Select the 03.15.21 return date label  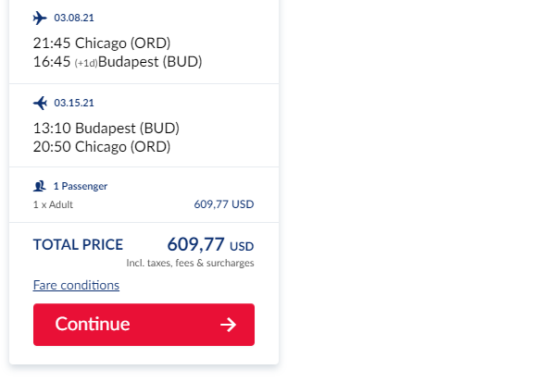click(74, 103)
